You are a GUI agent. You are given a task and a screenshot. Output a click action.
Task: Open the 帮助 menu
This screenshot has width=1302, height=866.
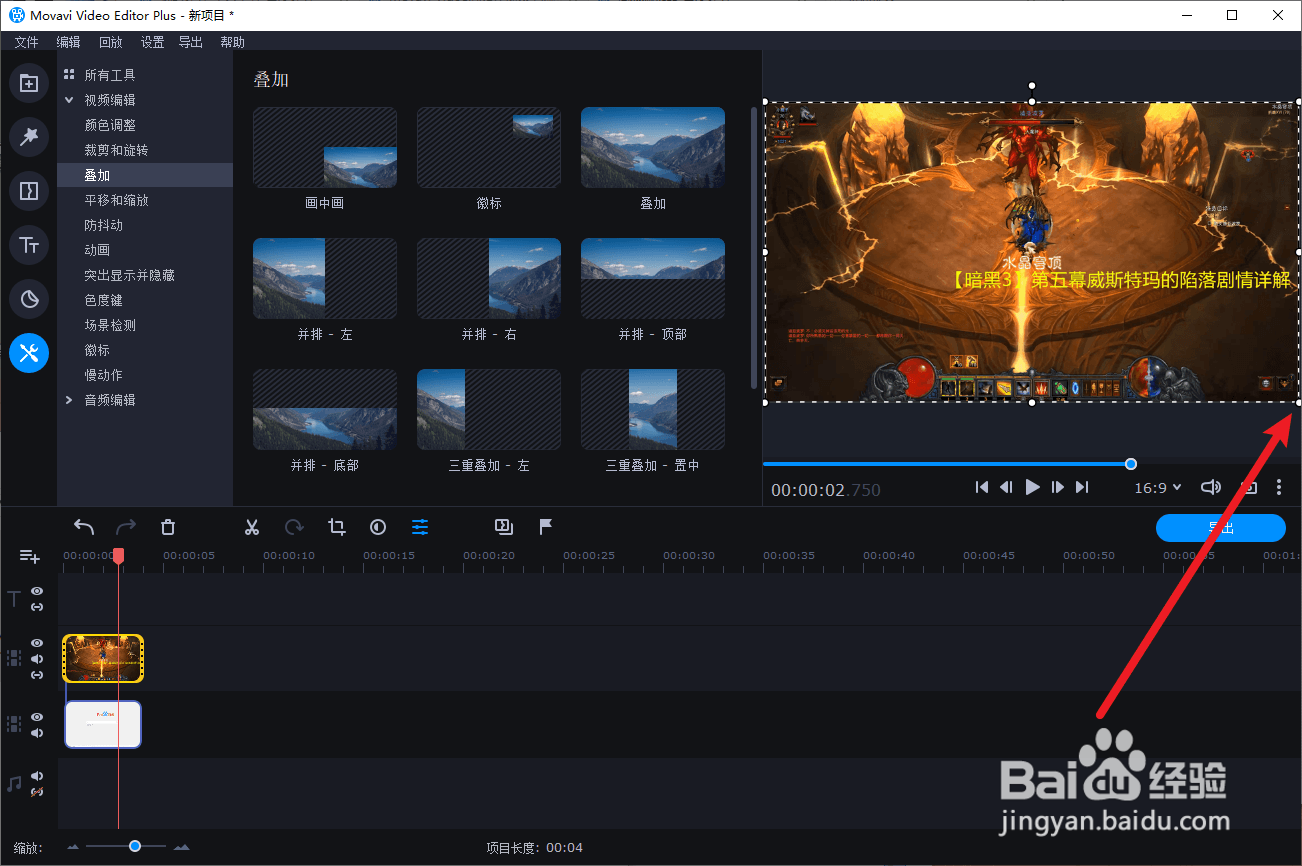(232, 42)
